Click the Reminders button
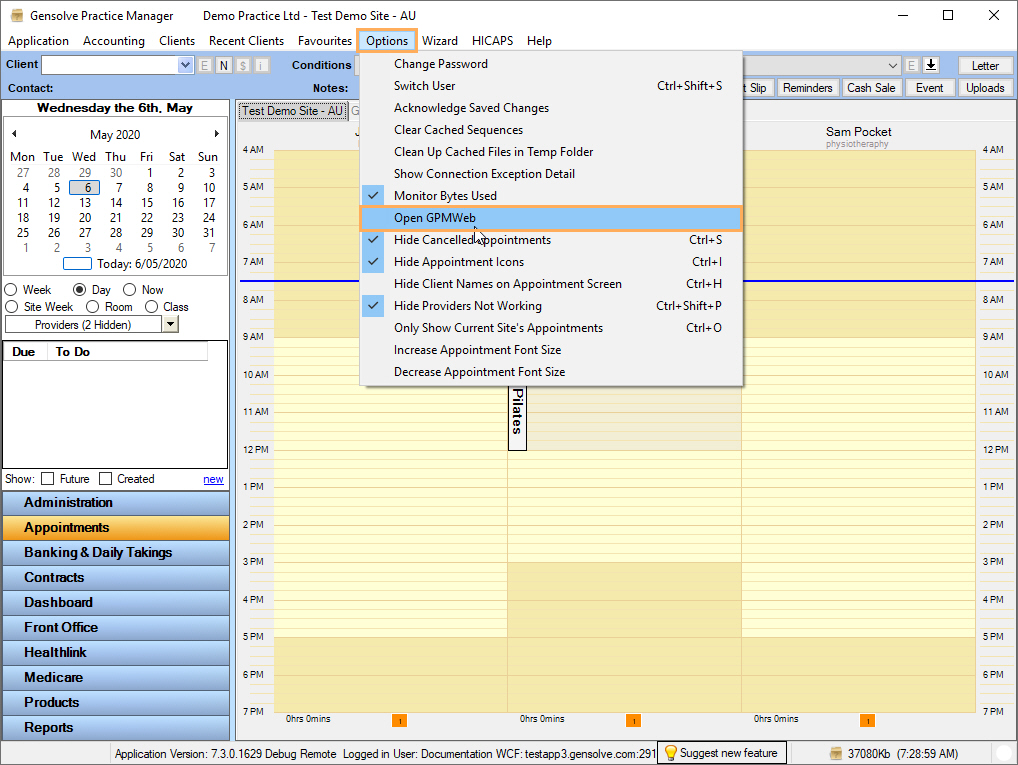Viewport: 1018px width, 765px height. (807, 88)
